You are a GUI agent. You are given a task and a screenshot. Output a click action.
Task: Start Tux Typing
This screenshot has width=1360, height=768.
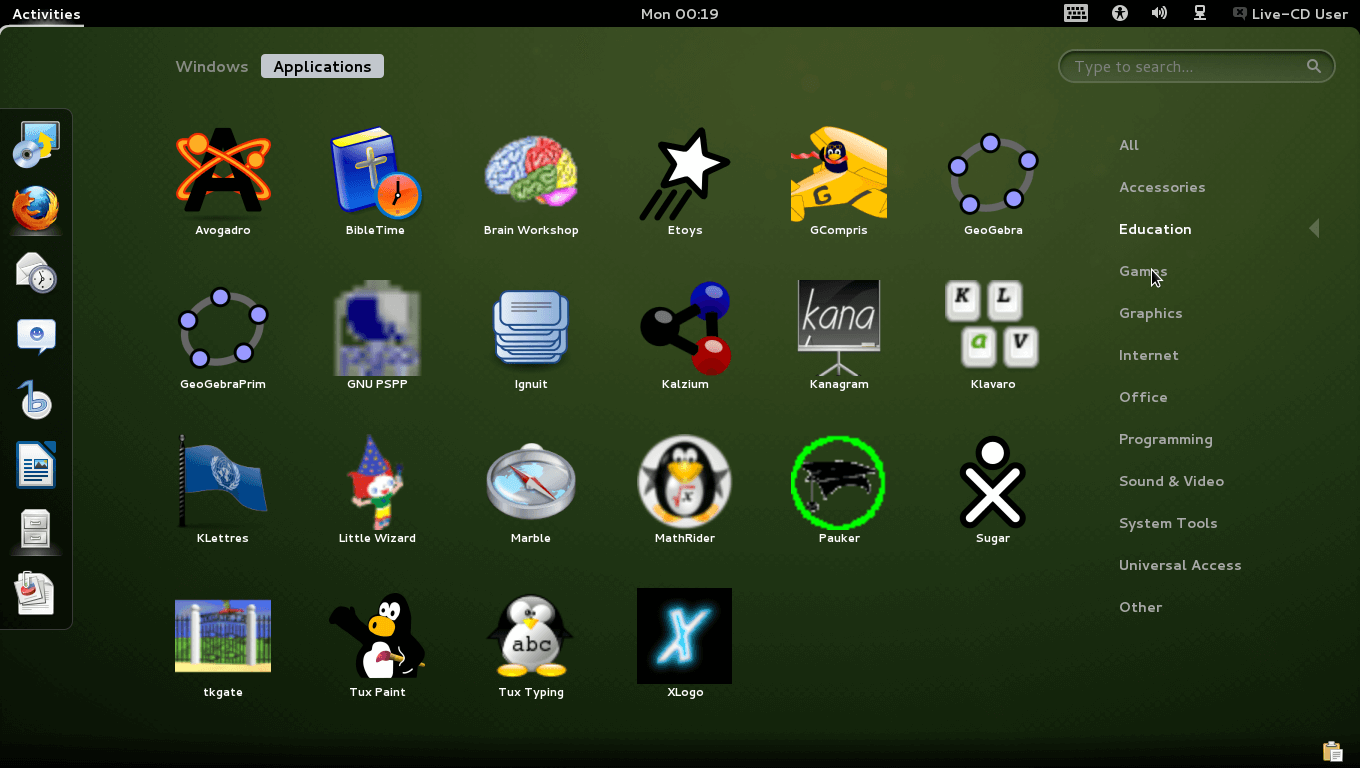point(531,645)
